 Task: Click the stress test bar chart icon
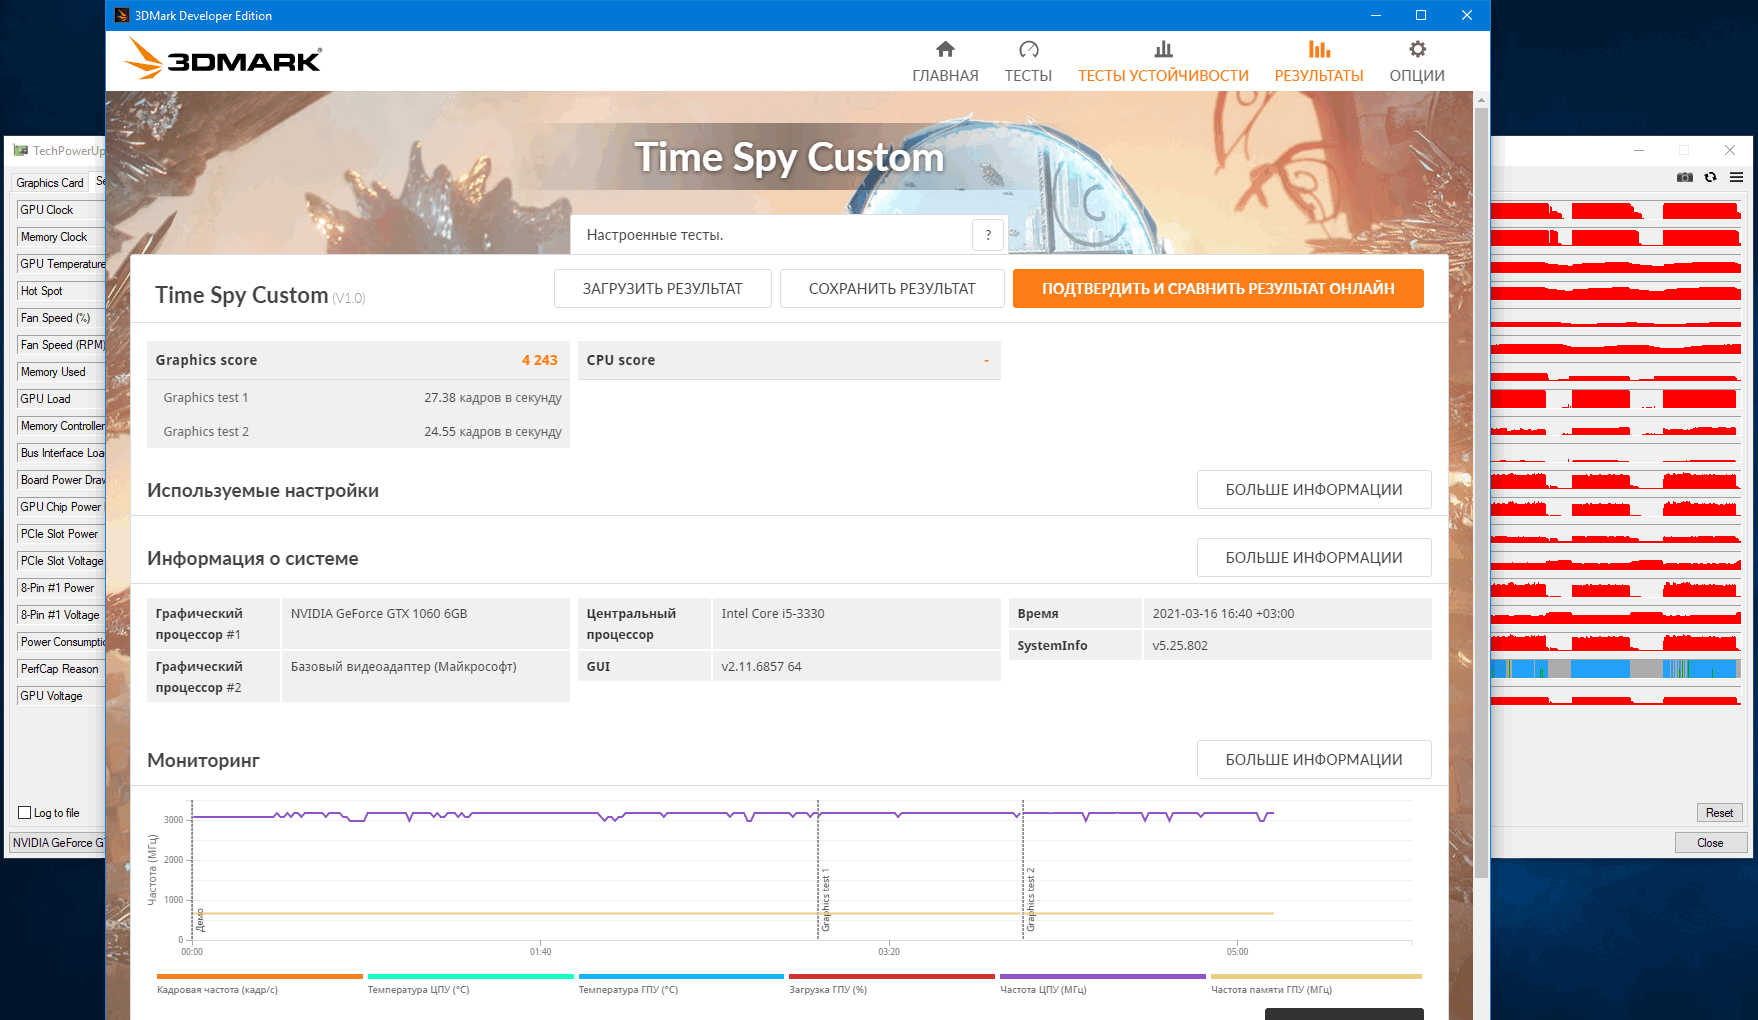(x=1163, y=49)
